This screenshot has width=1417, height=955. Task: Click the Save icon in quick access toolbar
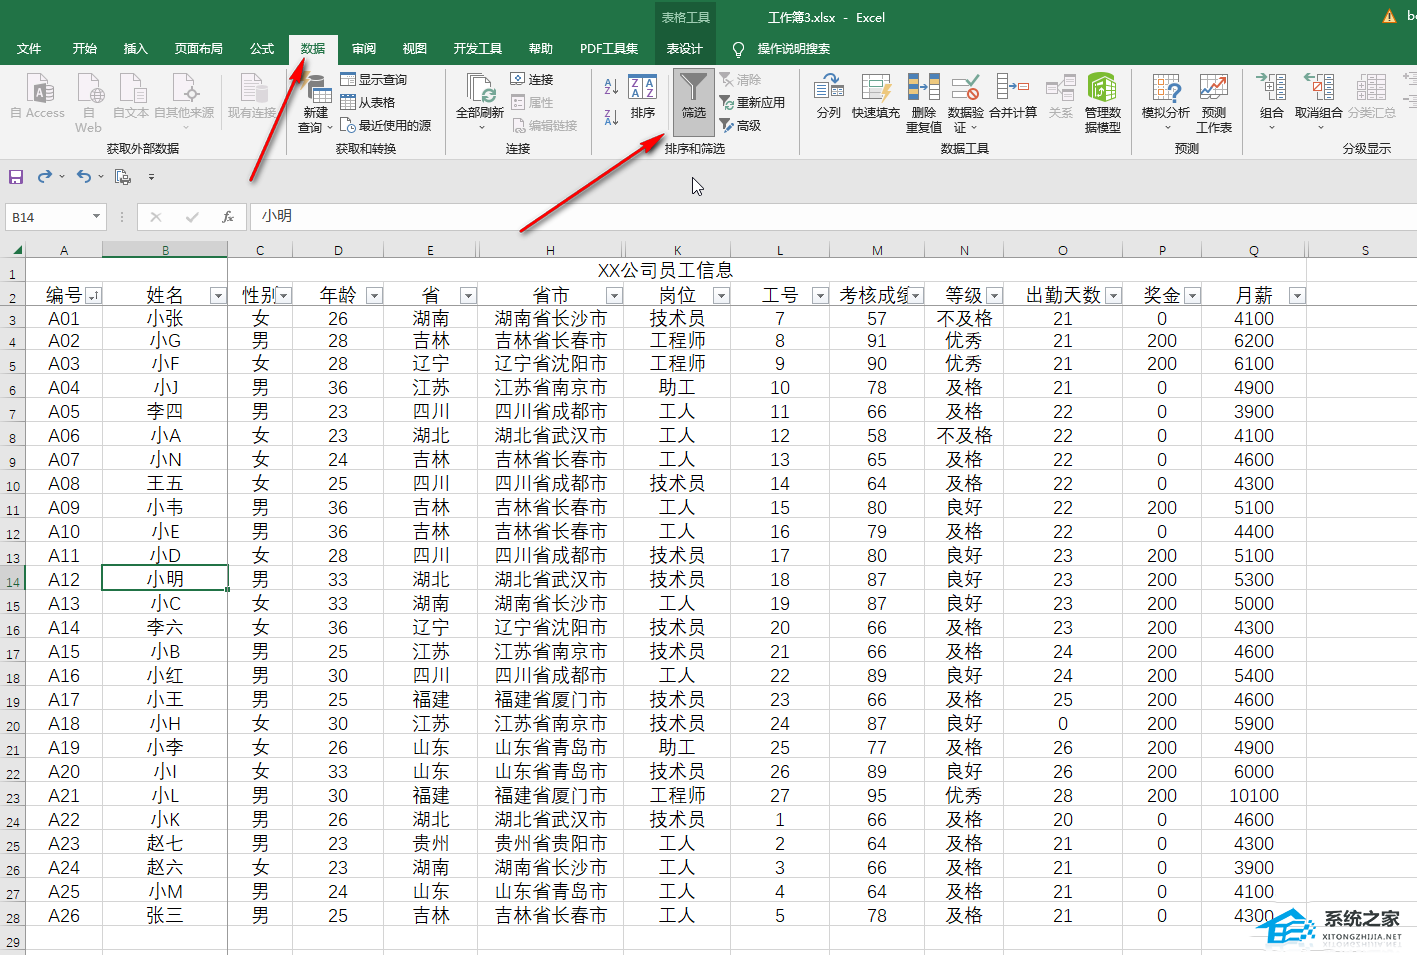pos(16,177)
